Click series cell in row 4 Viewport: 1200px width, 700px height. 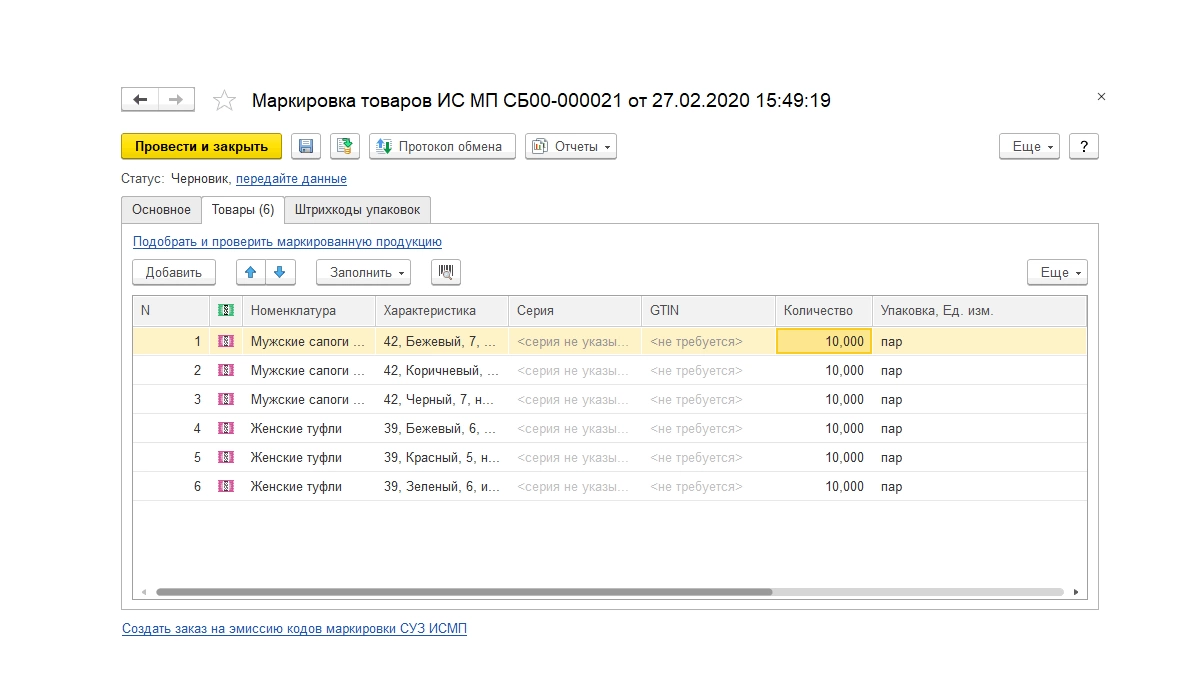tap(575, 428)
